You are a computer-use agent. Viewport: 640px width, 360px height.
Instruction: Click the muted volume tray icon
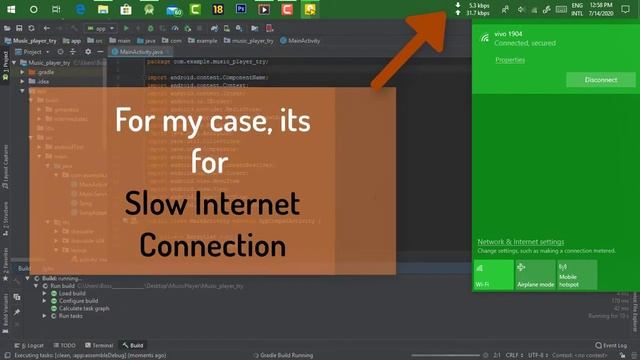521,9
